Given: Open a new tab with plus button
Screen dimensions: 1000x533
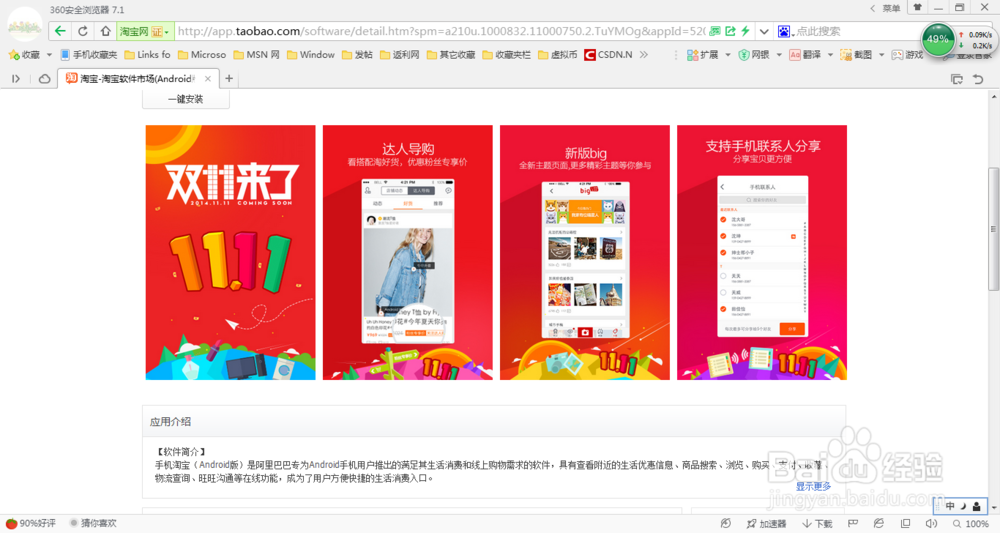Looking at the screenshot, I should pyautogui.click(x=229, y=79).
